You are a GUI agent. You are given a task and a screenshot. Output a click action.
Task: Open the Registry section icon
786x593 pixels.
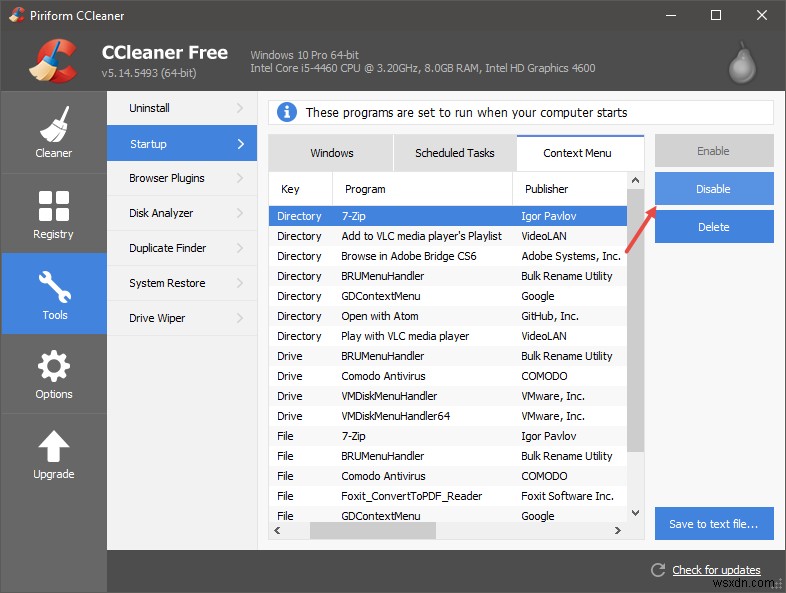53,206
